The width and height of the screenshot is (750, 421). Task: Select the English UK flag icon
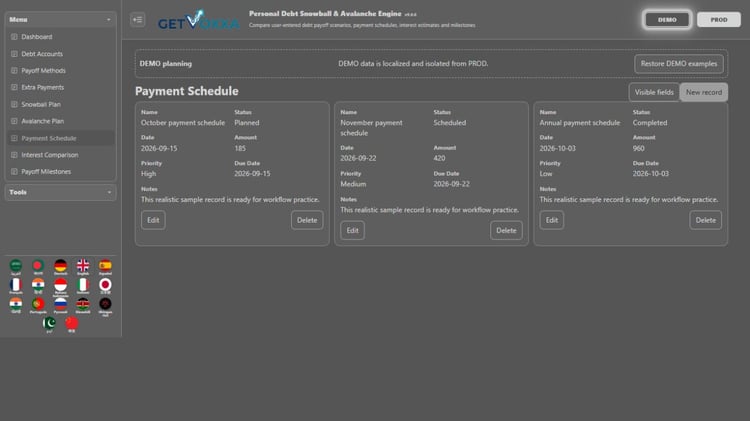[x=83, y=266]
